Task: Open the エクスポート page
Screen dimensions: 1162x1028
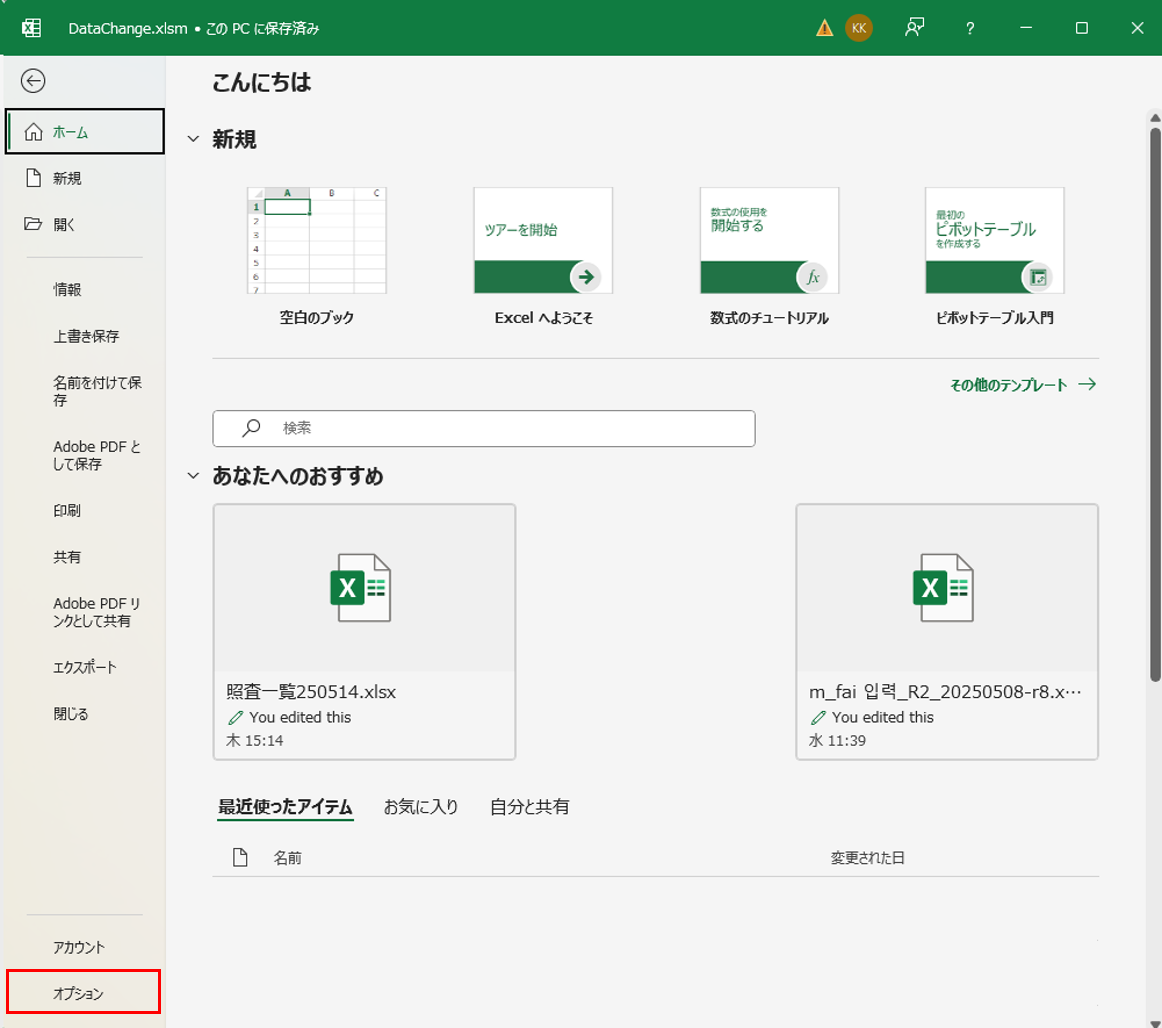Action: (84, 667)
